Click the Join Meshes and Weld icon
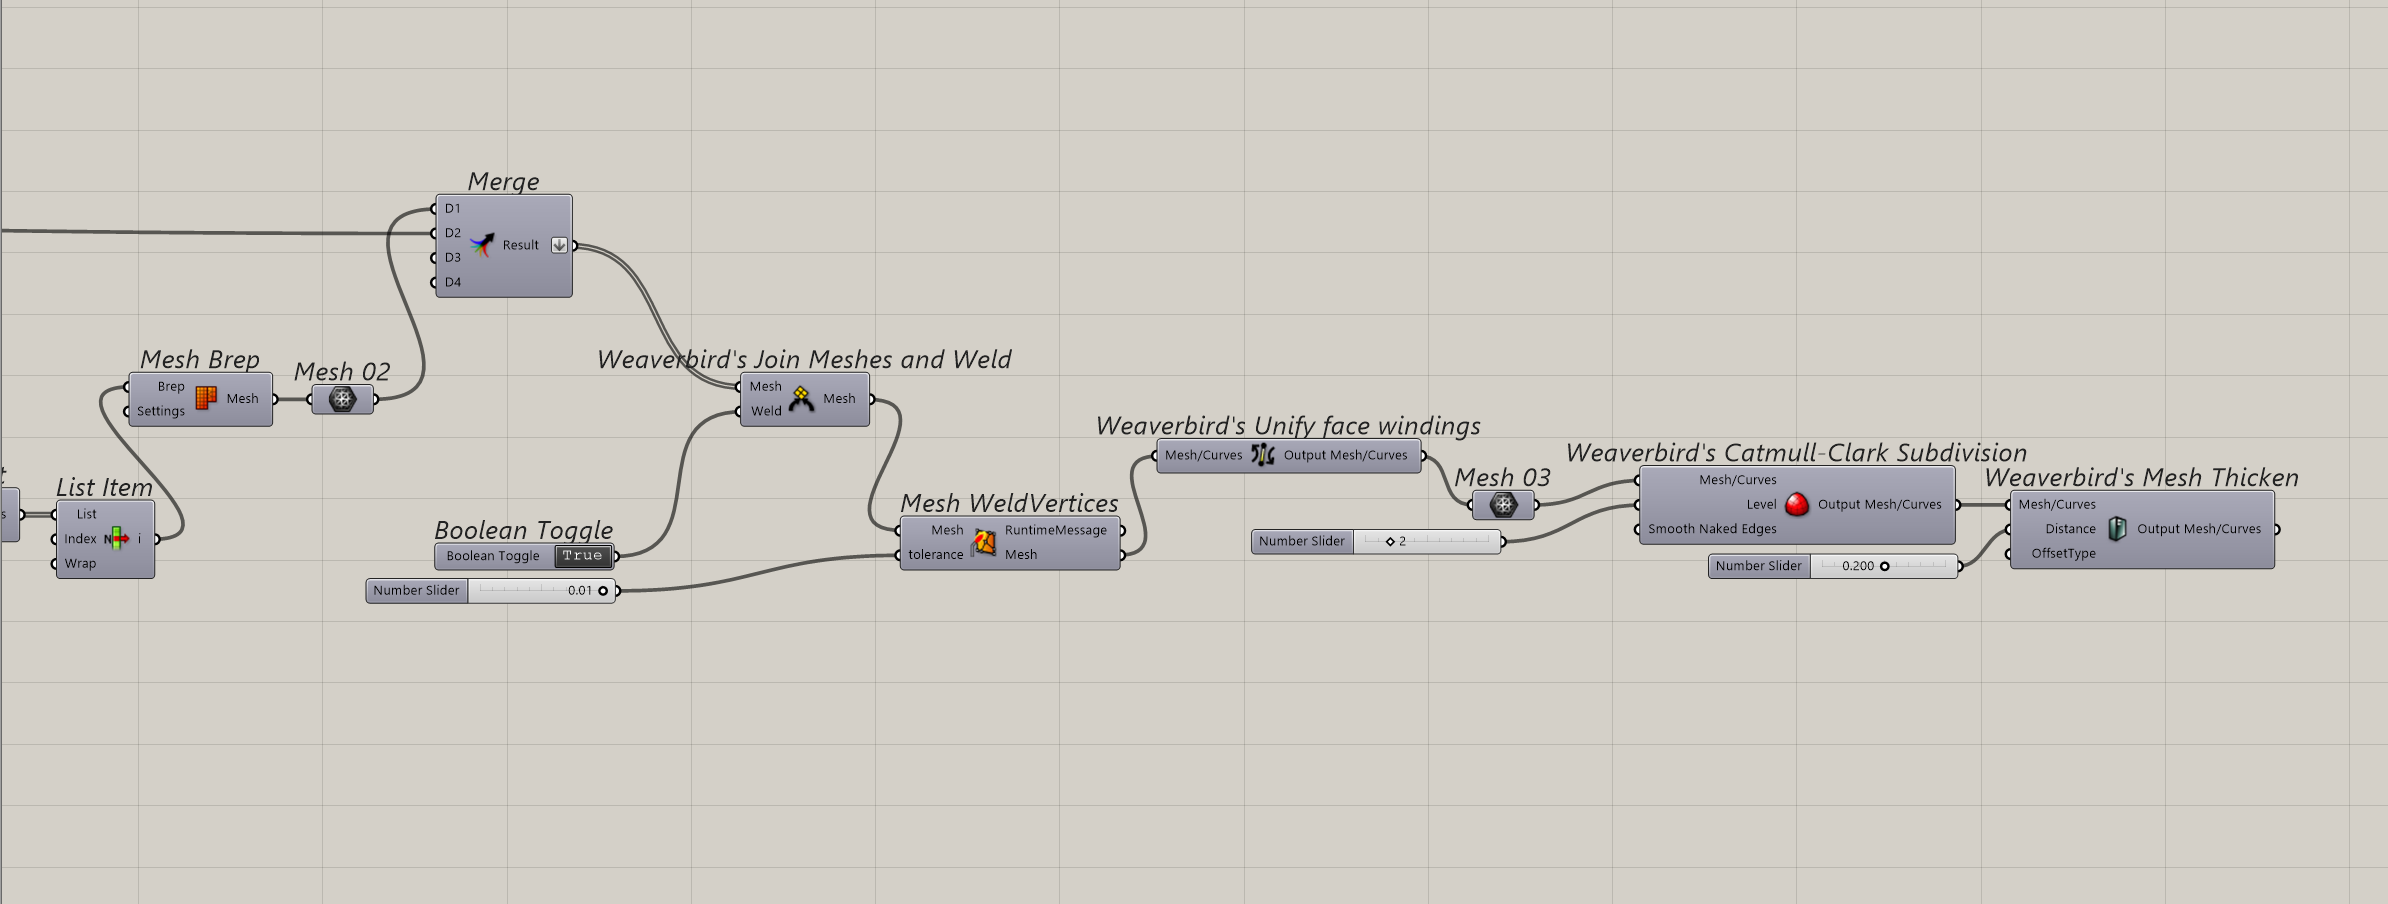The image size is (2388, 904). coord(801,398)
